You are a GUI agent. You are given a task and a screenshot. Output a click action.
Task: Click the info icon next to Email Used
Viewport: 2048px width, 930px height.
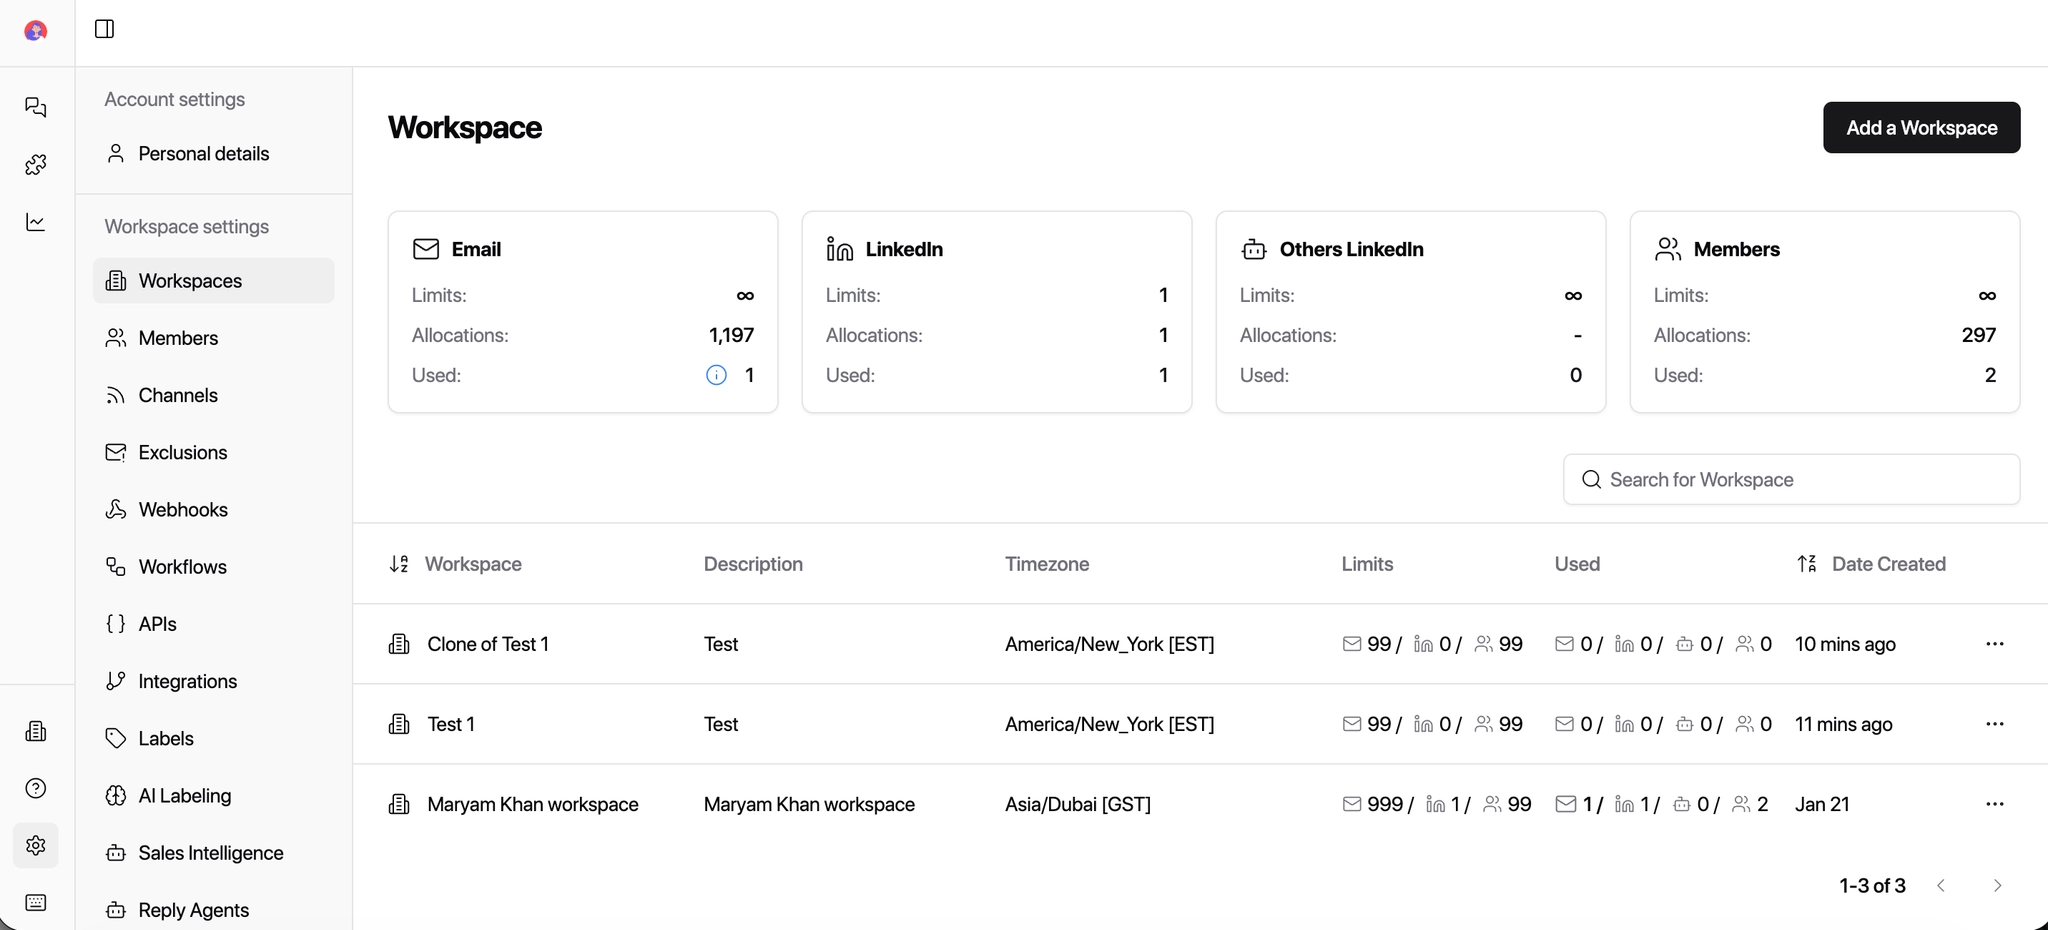click(716, 375)
